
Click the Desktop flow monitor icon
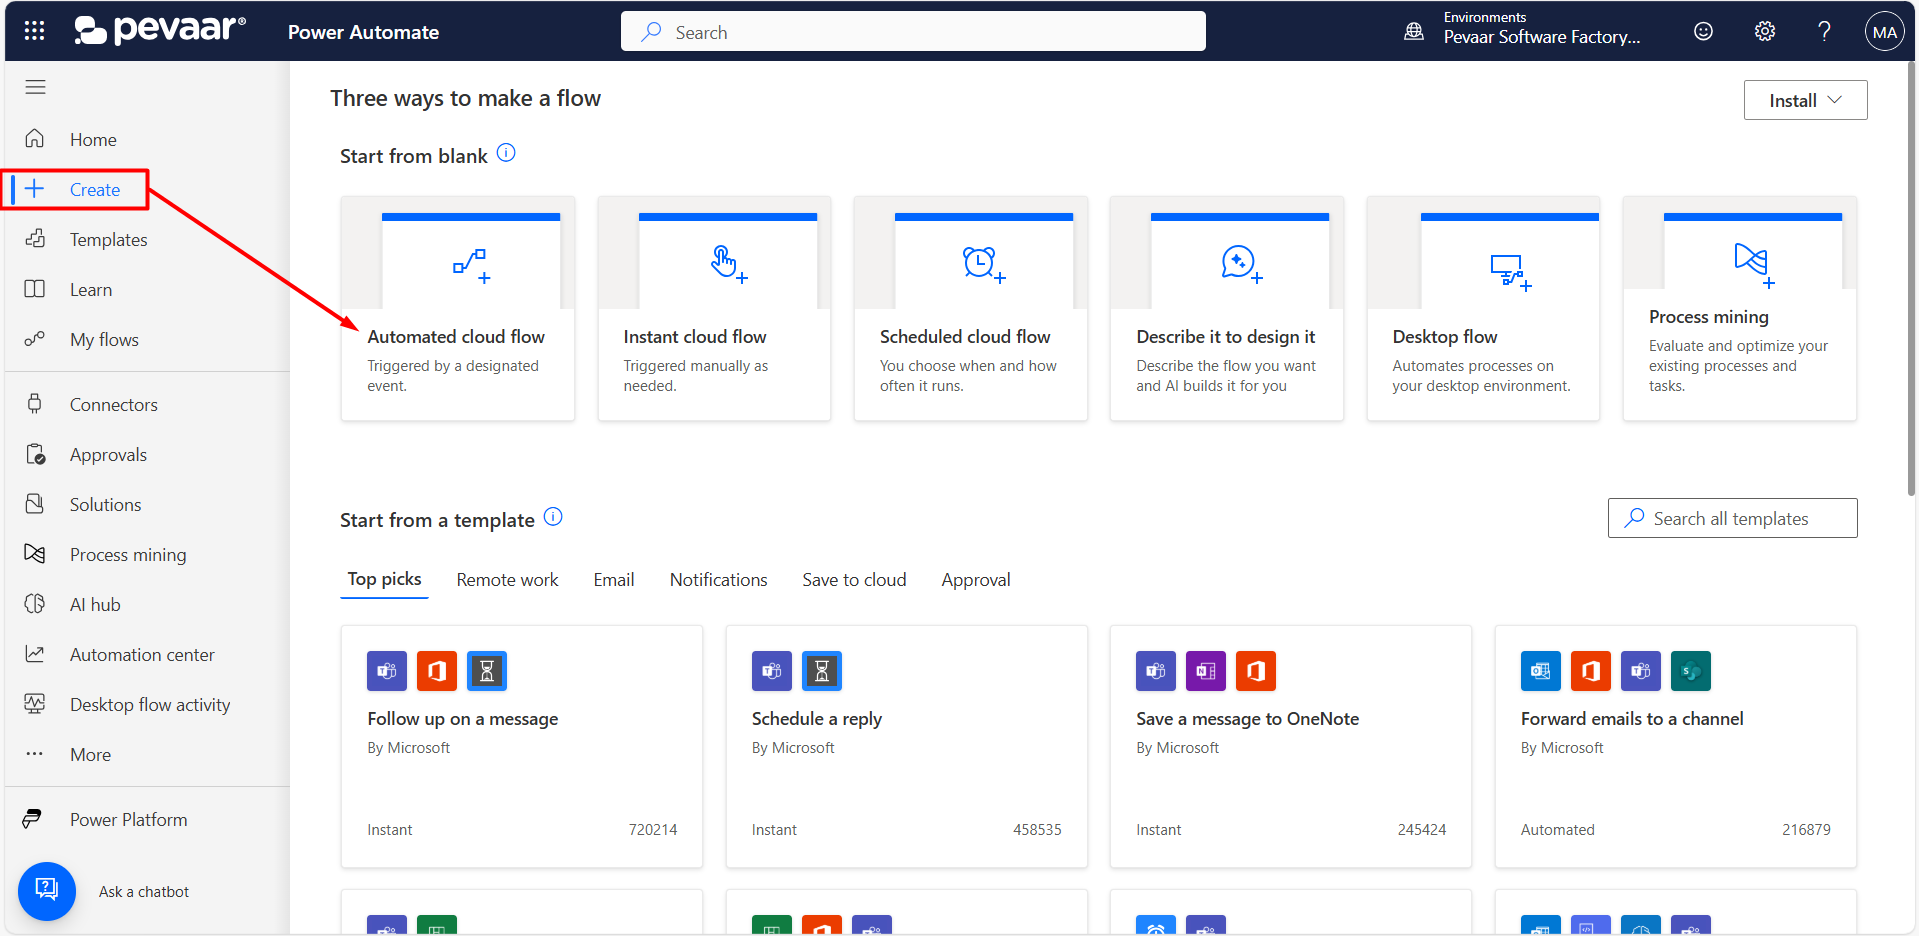1510,271
